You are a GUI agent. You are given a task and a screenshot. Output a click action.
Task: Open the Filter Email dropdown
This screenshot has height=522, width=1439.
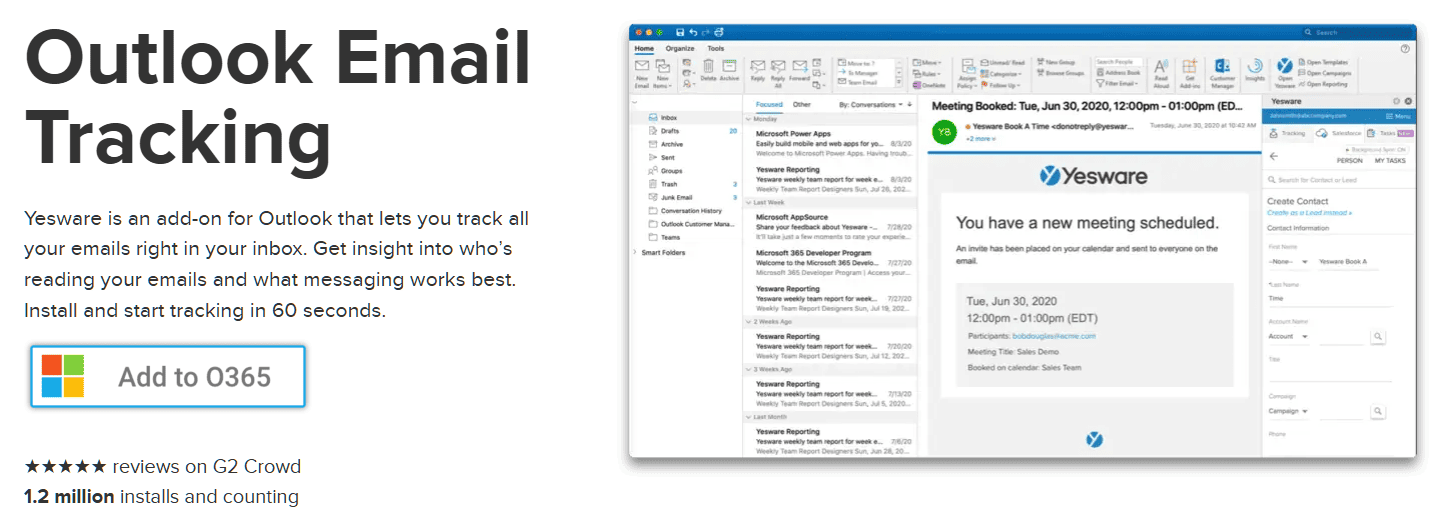click(1119, 84)
